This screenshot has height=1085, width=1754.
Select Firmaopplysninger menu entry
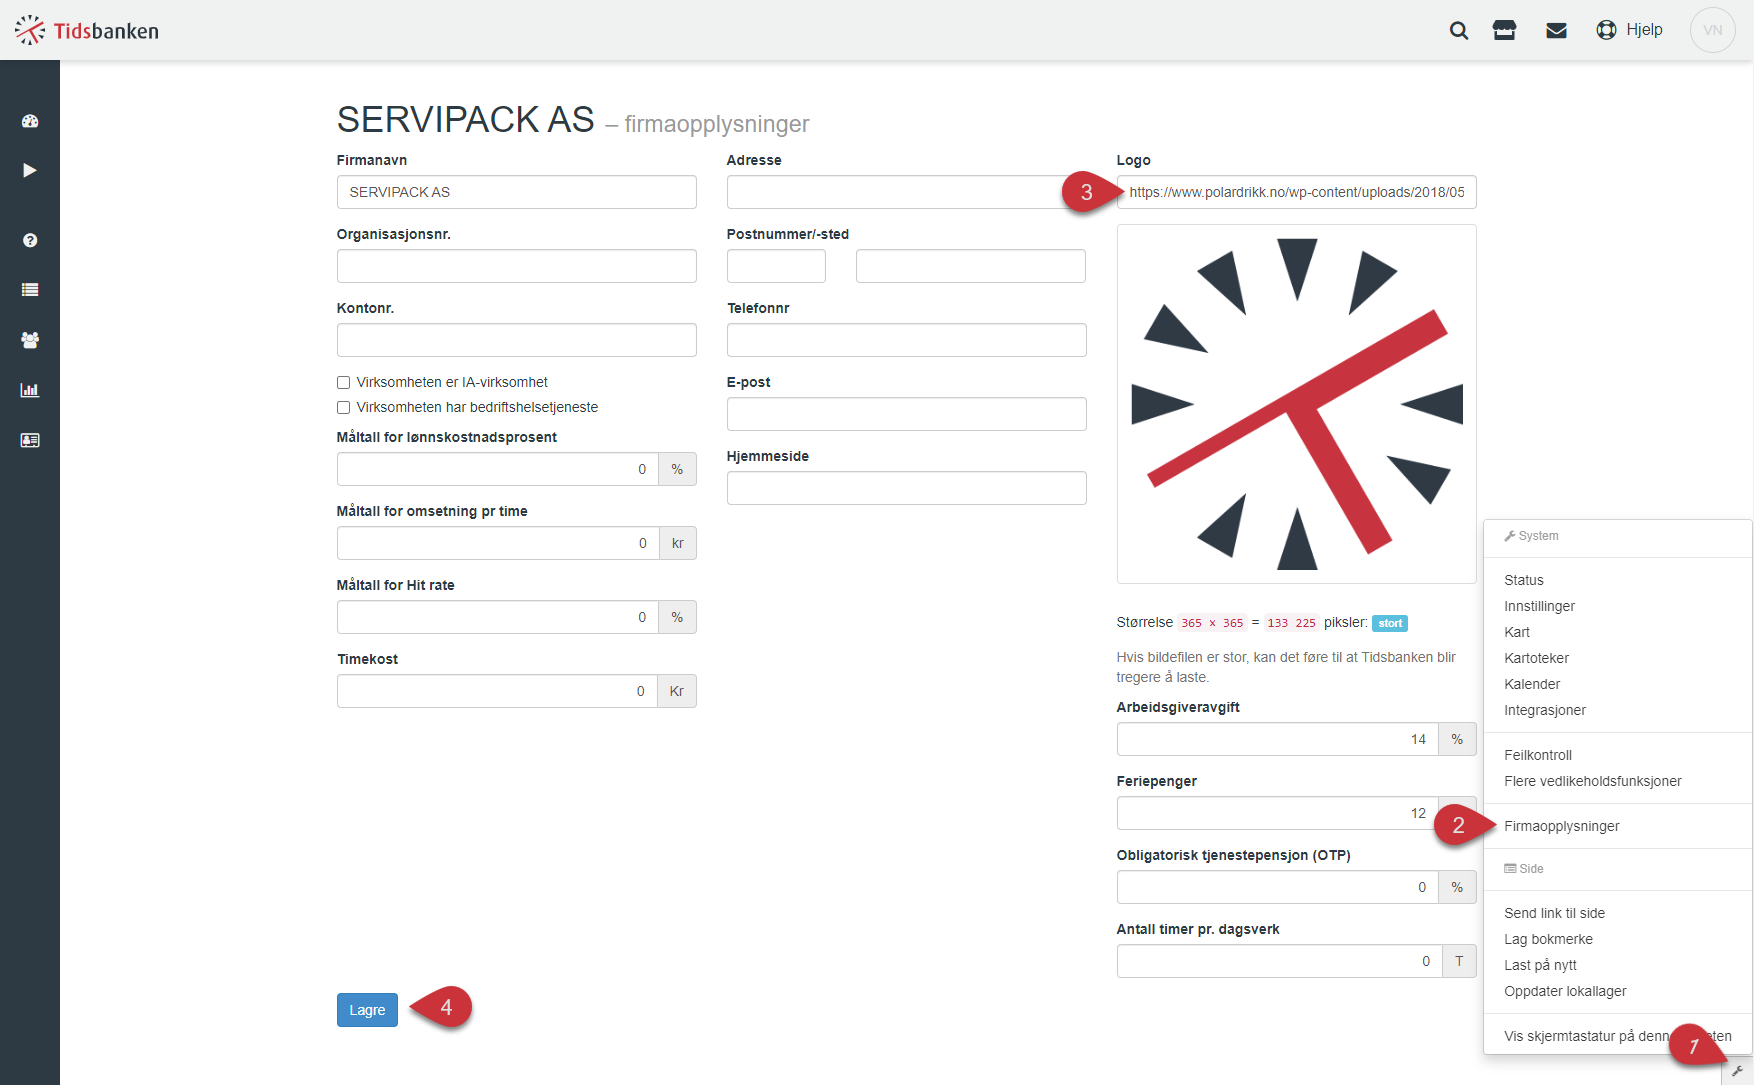pyautogui.click(x=1561, y=826)
